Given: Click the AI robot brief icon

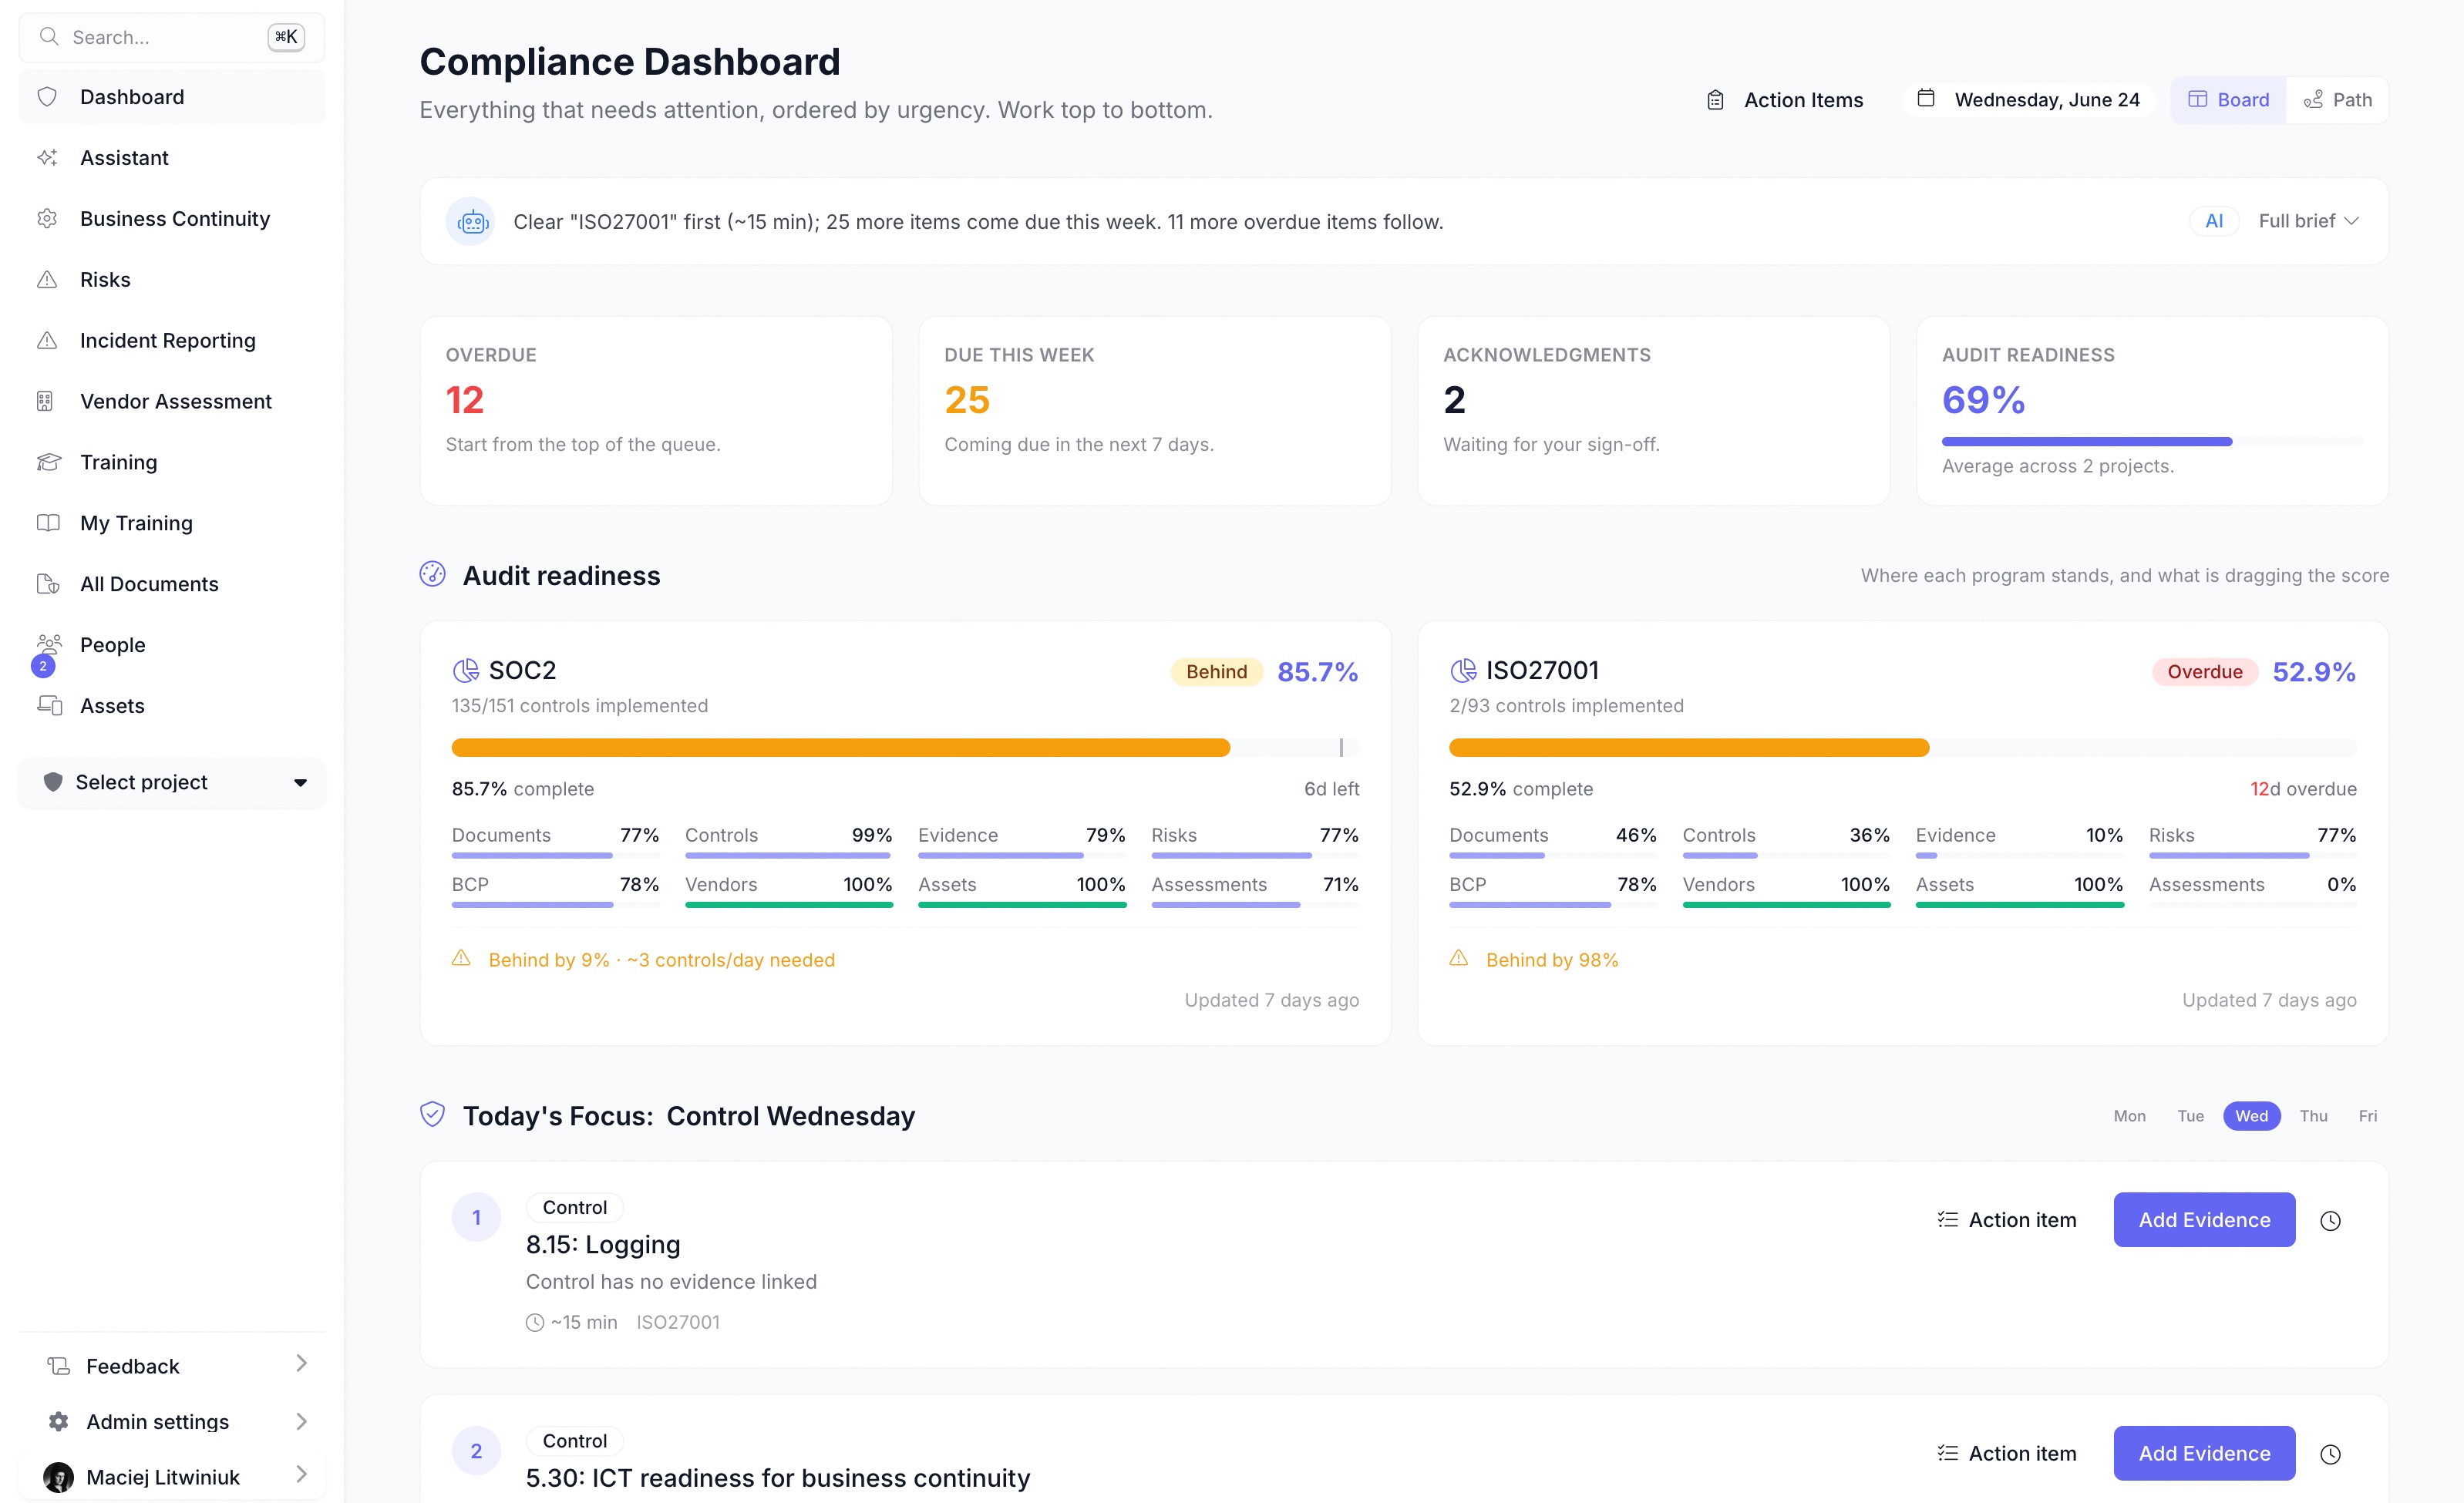Looking at the screenshot, I should pyautogui.click(x=471, y=221).
